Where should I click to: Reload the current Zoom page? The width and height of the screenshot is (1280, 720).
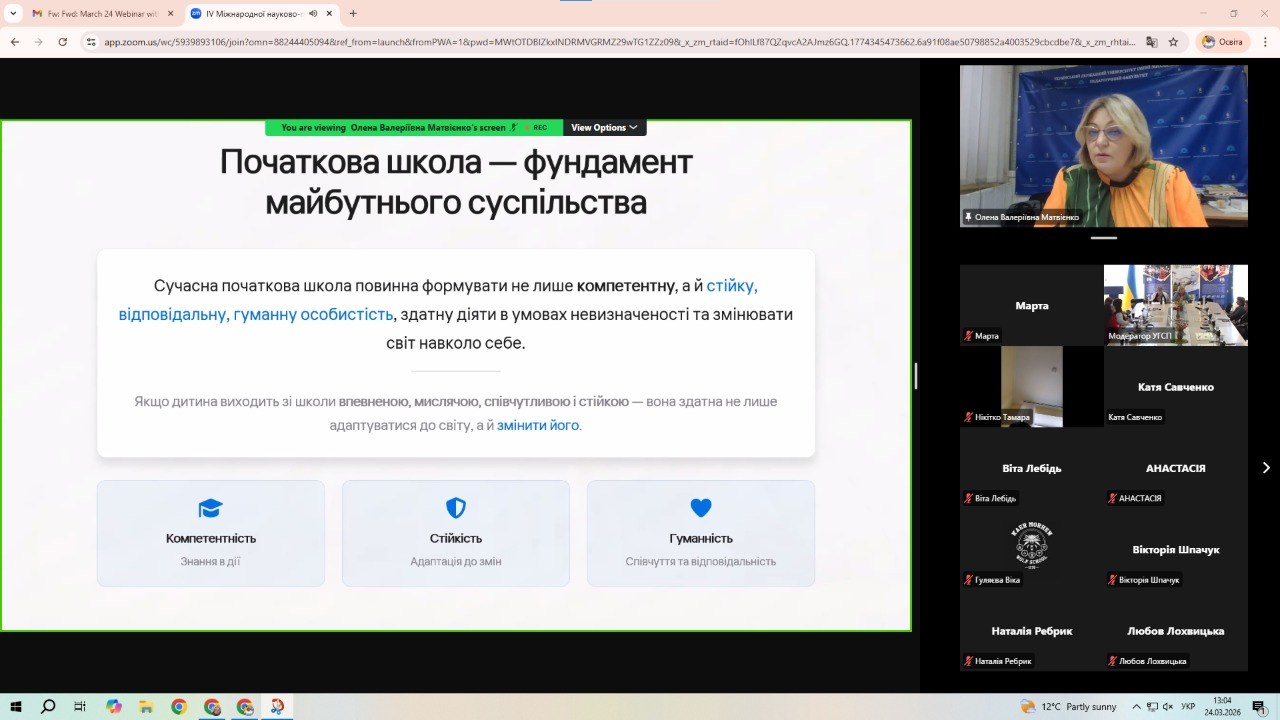[x=61, y=41]
